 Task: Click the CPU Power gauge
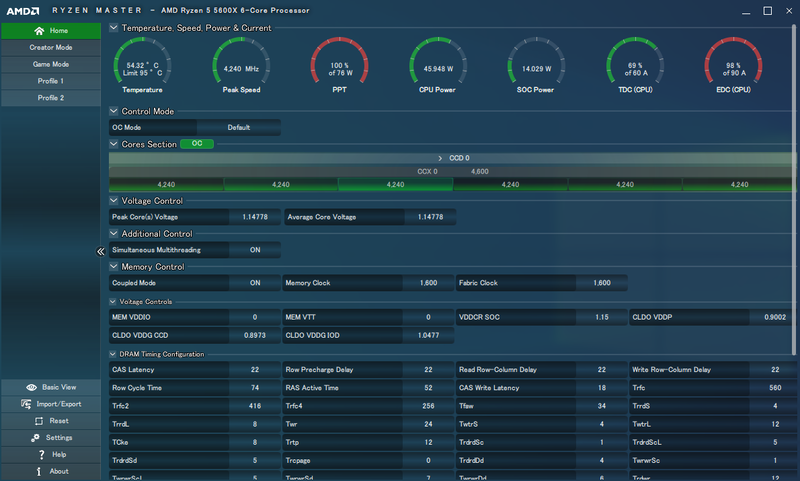(x=438, y=65)
